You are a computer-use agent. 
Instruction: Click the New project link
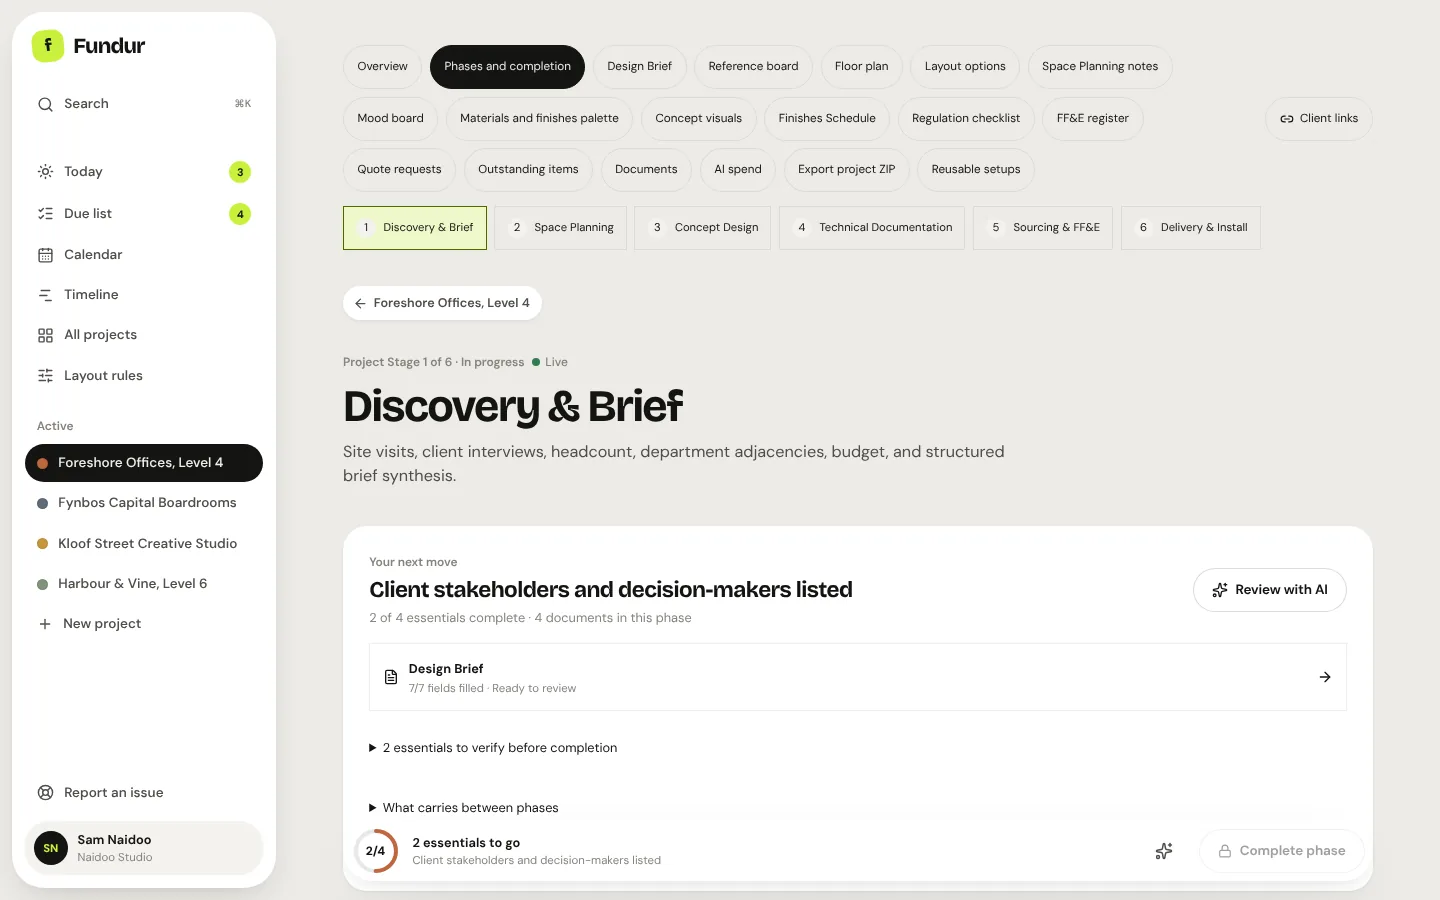(144, 624)
